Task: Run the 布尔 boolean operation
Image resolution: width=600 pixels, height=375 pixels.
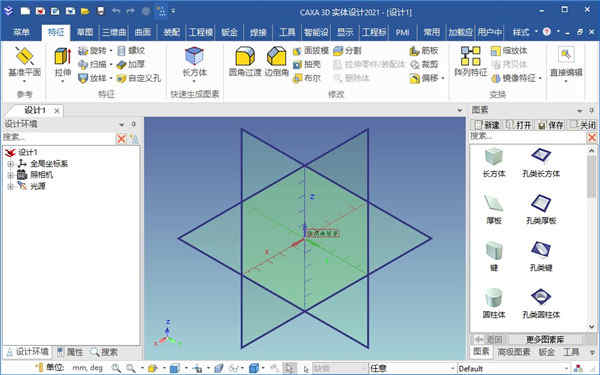Action: tap(307, 78)
